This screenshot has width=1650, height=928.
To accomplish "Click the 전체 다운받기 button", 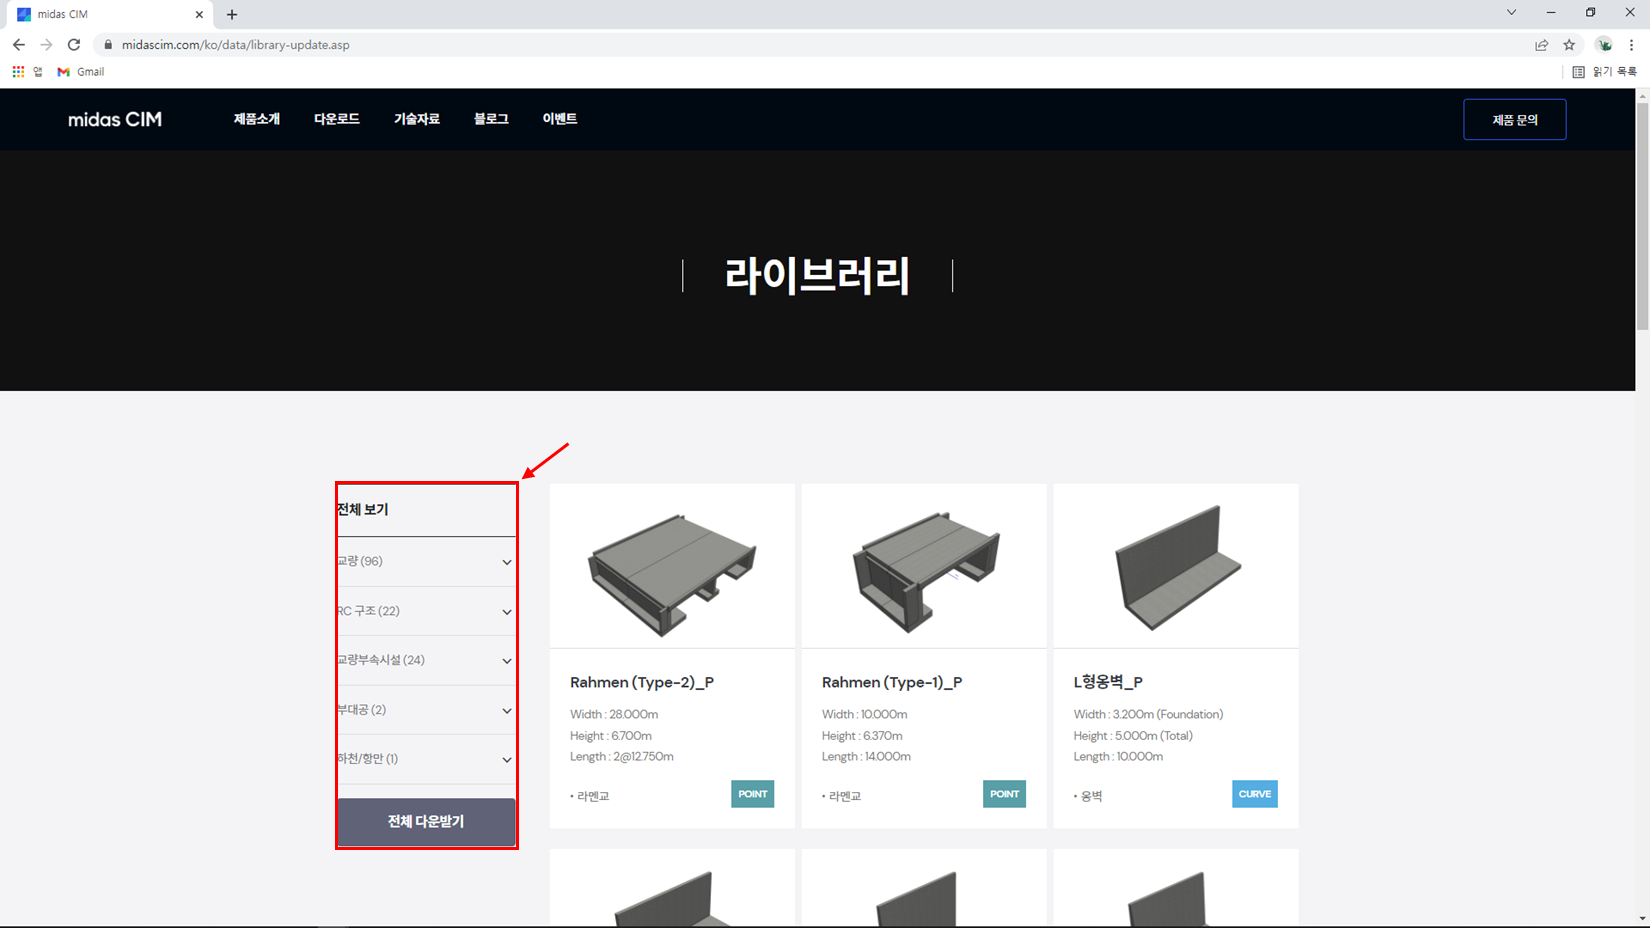I will (426, 822).
